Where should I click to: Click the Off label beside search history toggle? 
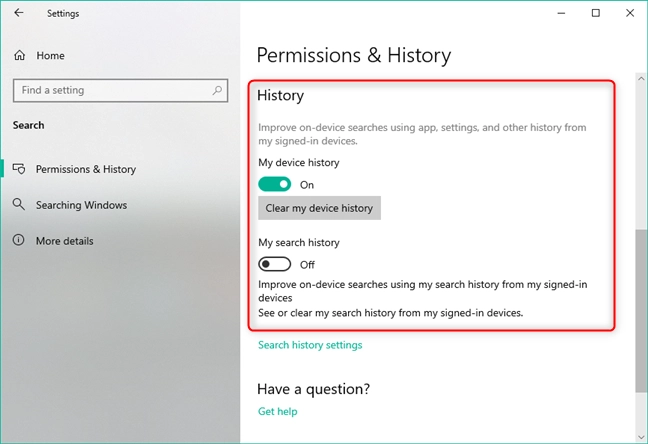307,265
